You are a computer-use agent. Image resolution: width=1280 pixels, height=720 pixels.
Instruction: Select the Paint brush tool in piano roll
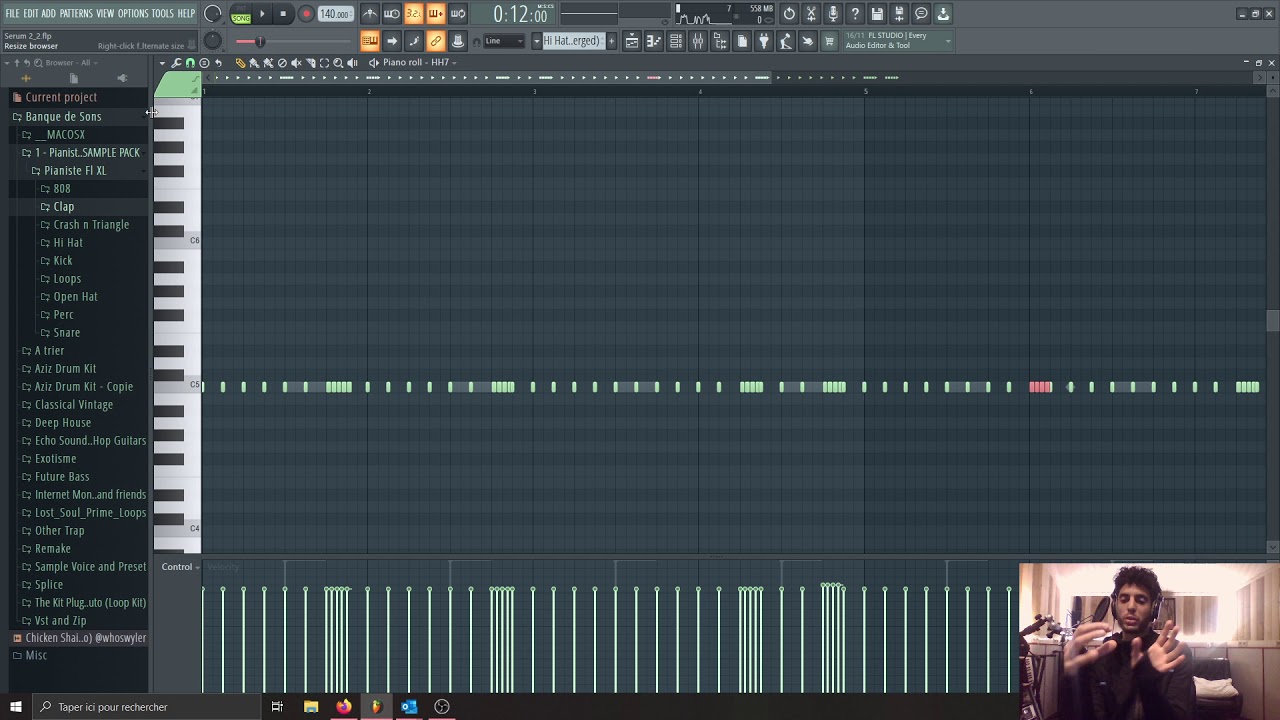254,62
